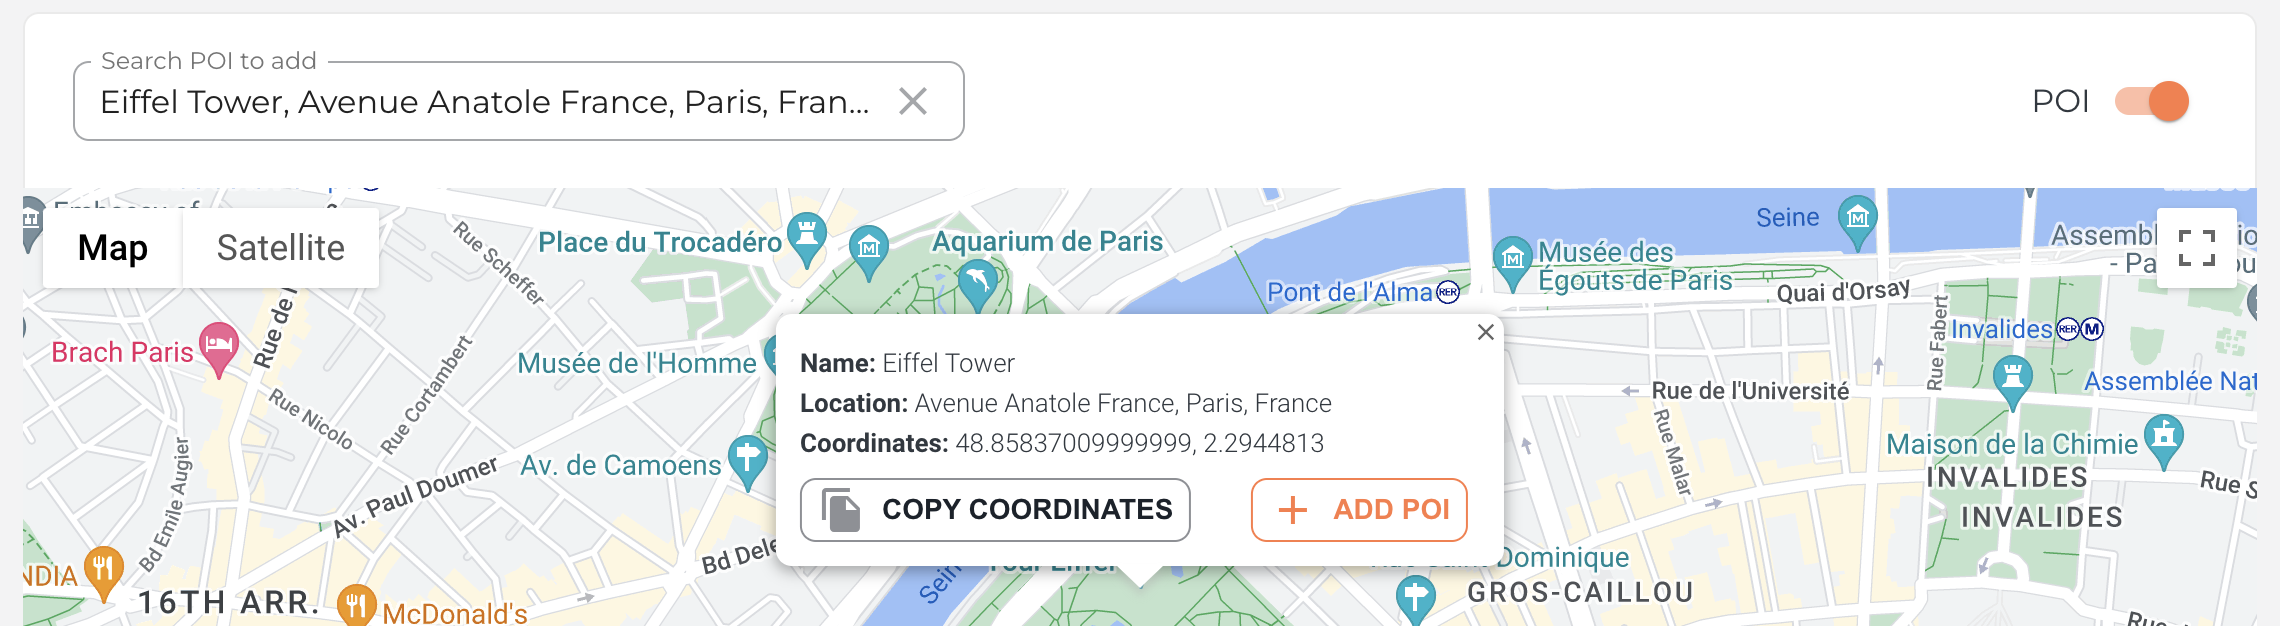Switch to Satellite map view

coord(280,248)
